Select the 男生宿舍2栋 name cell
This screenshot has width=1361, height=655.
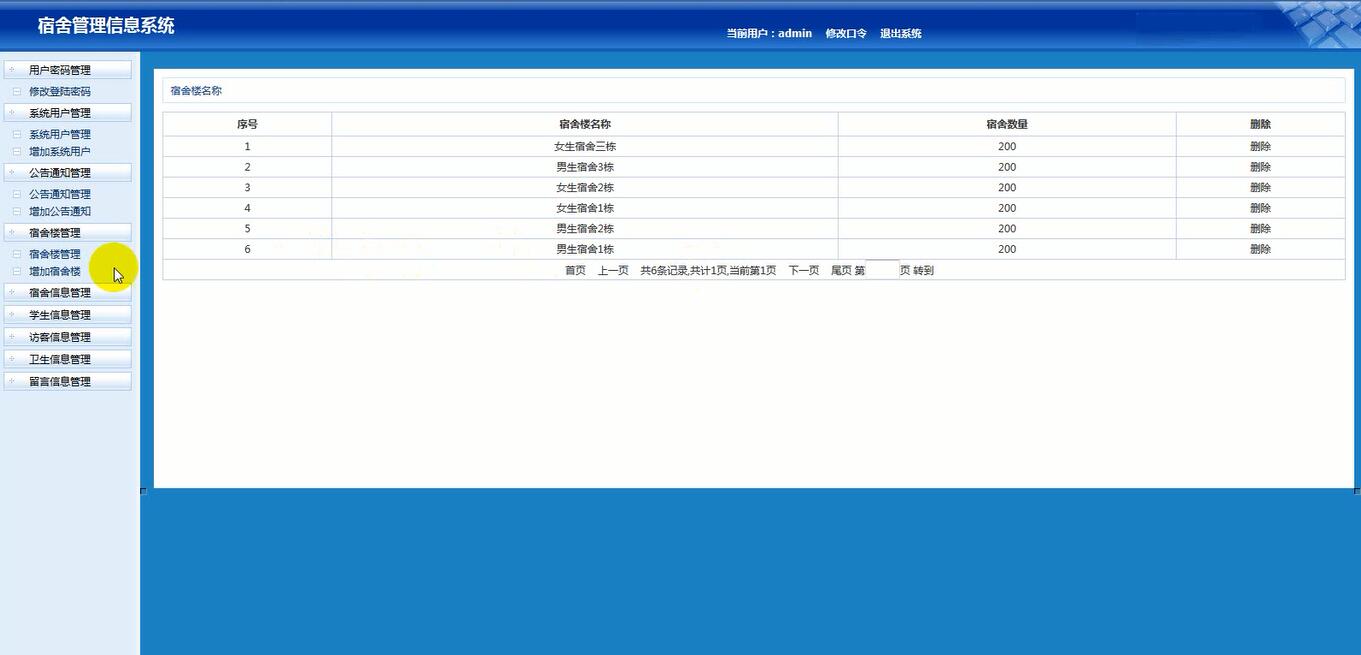(x=585, y=228)
